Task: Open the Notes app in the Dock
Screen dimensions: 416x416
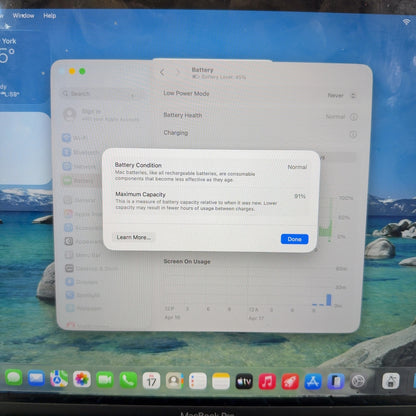Action: click(x=221, y=381)
